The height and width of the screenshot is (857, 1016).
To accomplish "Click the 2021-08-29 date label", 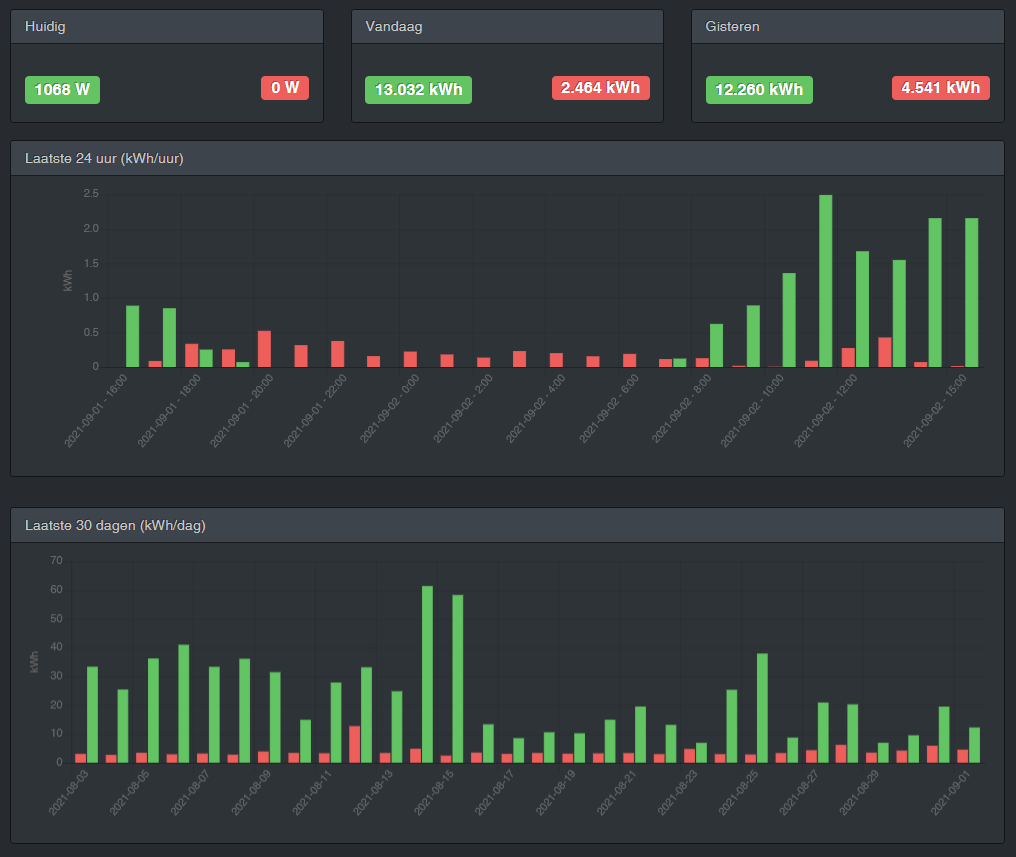I will pyautogui.click(x=859, y=793).
